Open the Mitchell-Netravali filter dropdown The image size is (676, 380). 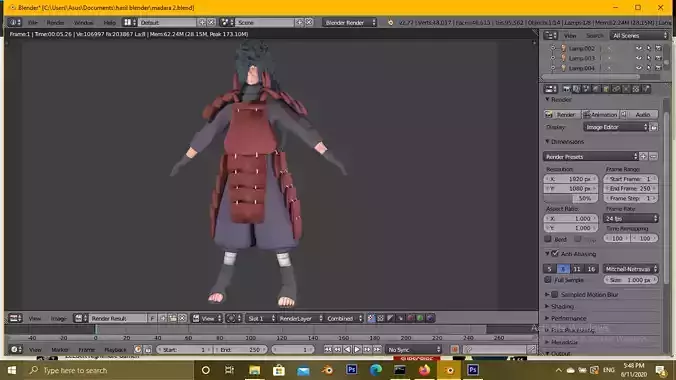pyautogui.click(x=630, y=269)
